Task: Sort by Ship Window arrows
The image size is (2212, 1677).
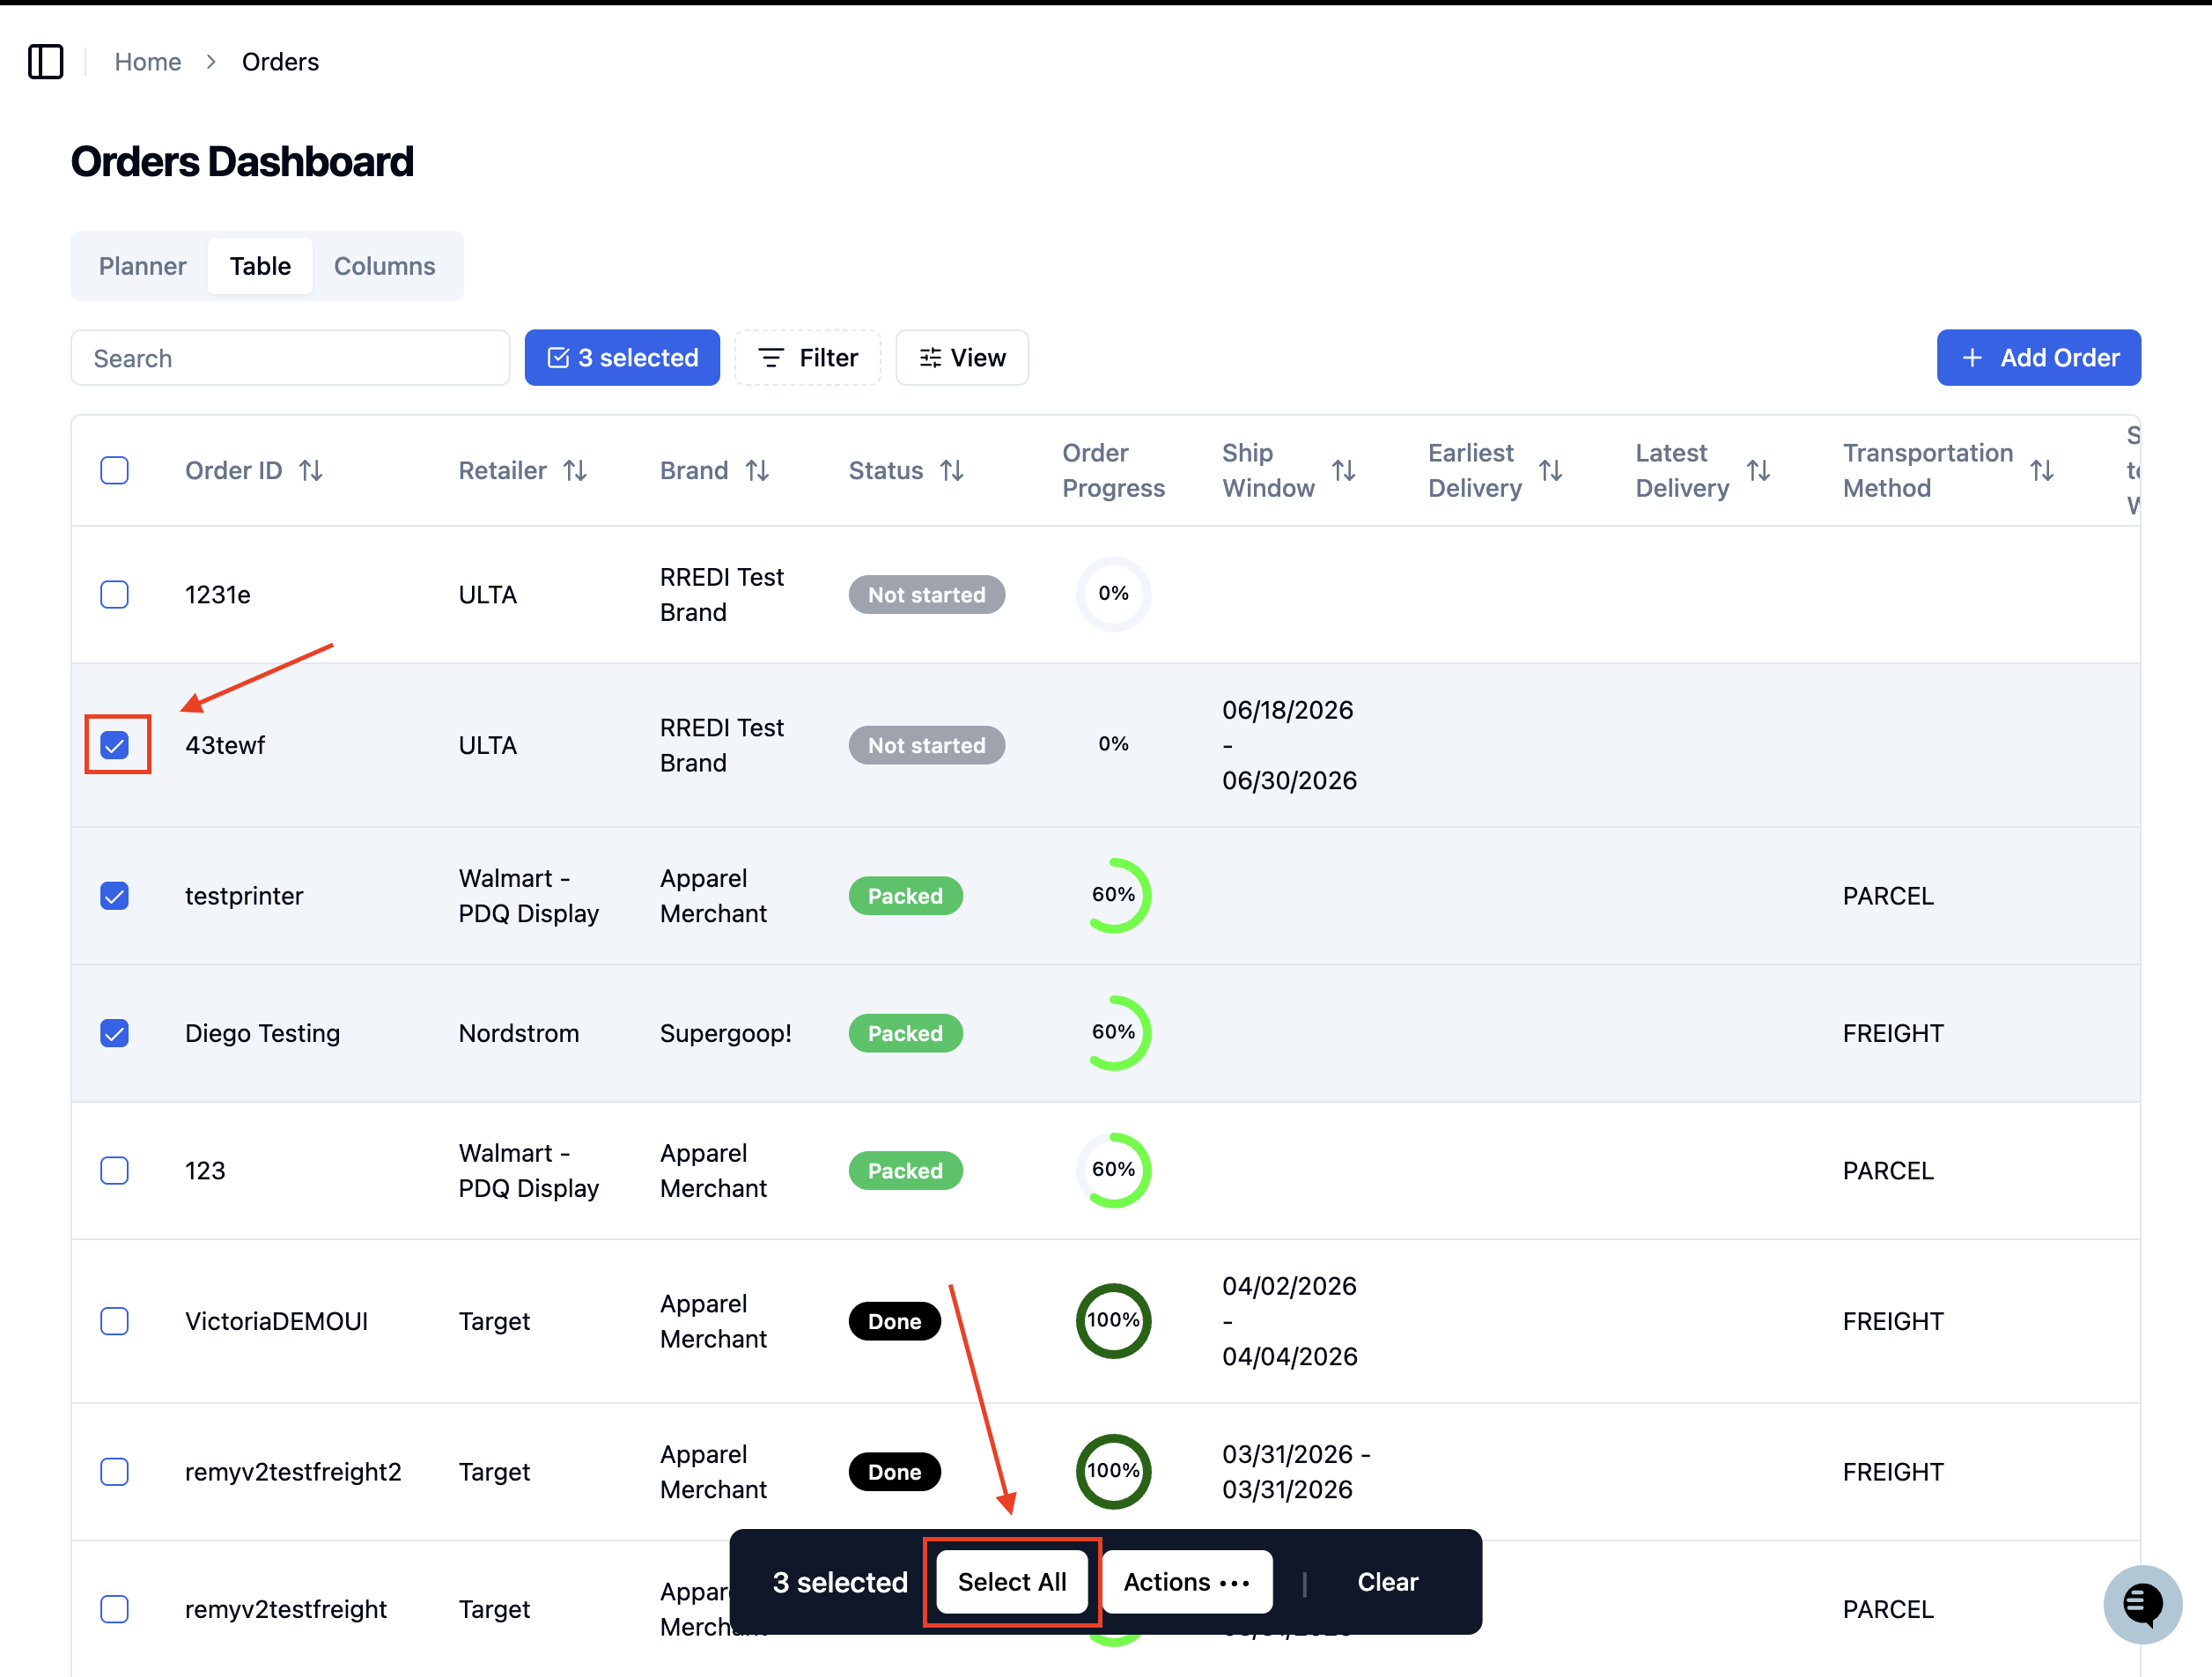Action: [x=1344, y=470]
